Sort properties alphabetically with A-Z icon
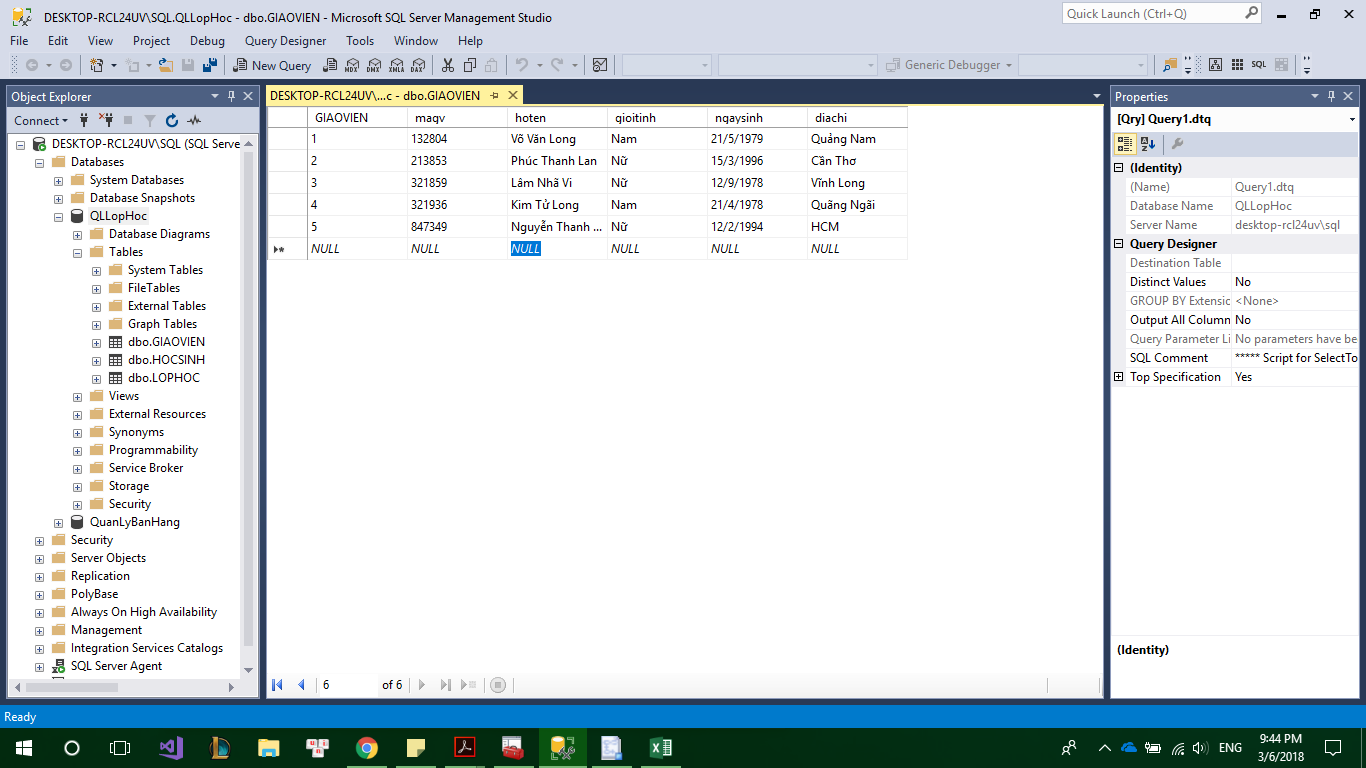 pos(1148,144)
